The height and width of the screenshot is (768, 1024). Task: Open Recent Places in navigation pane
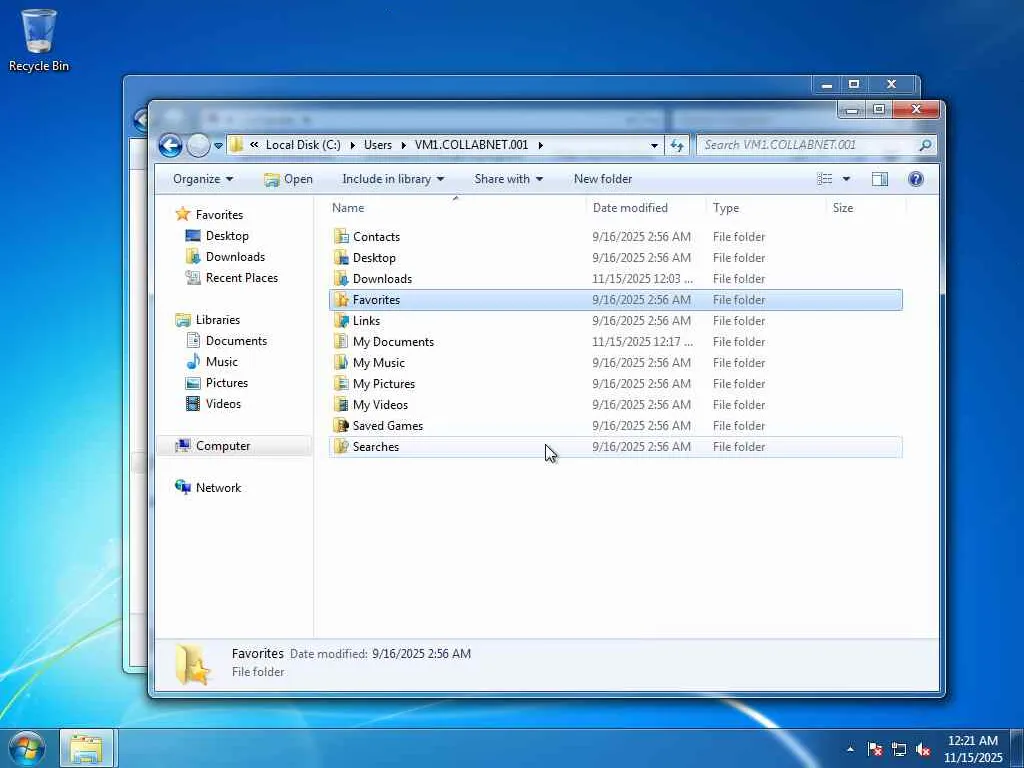pyautogui.click(x=242, y=278)
